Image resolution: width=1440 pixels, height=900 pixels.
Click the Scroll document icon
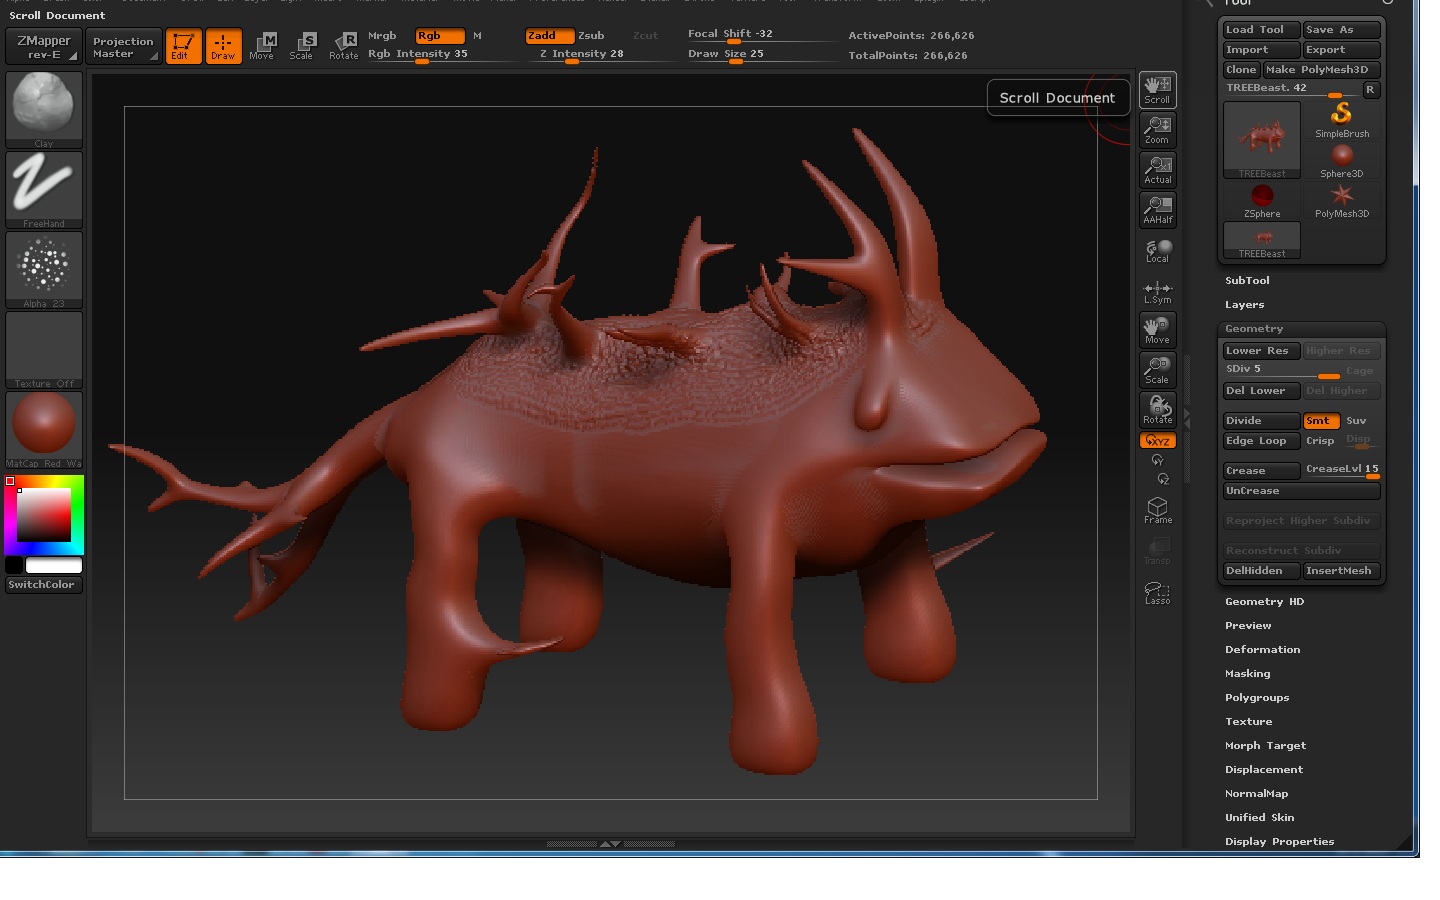[x=1157, y=90]
